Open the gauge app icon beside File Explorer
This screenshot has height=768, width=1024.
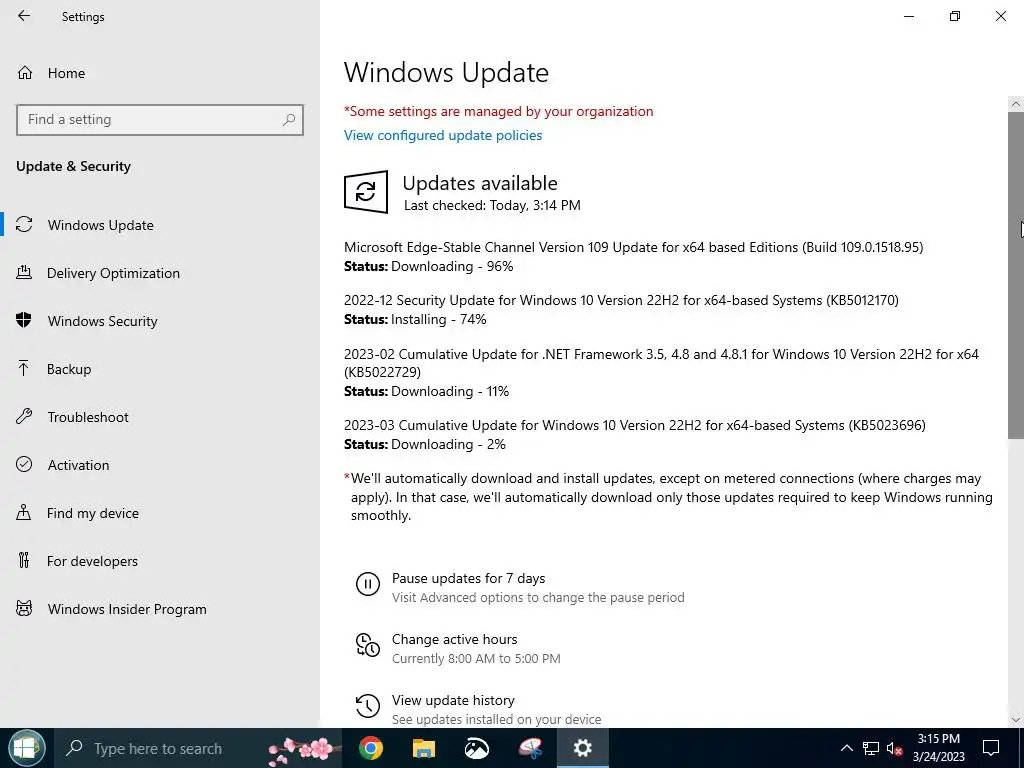[x=477, y=748]
